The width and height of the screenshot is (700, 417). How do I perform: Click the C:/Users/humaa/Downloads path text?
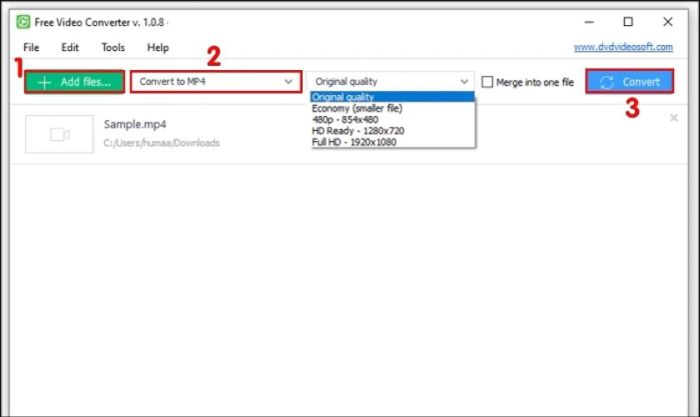(x=162, y=143)
